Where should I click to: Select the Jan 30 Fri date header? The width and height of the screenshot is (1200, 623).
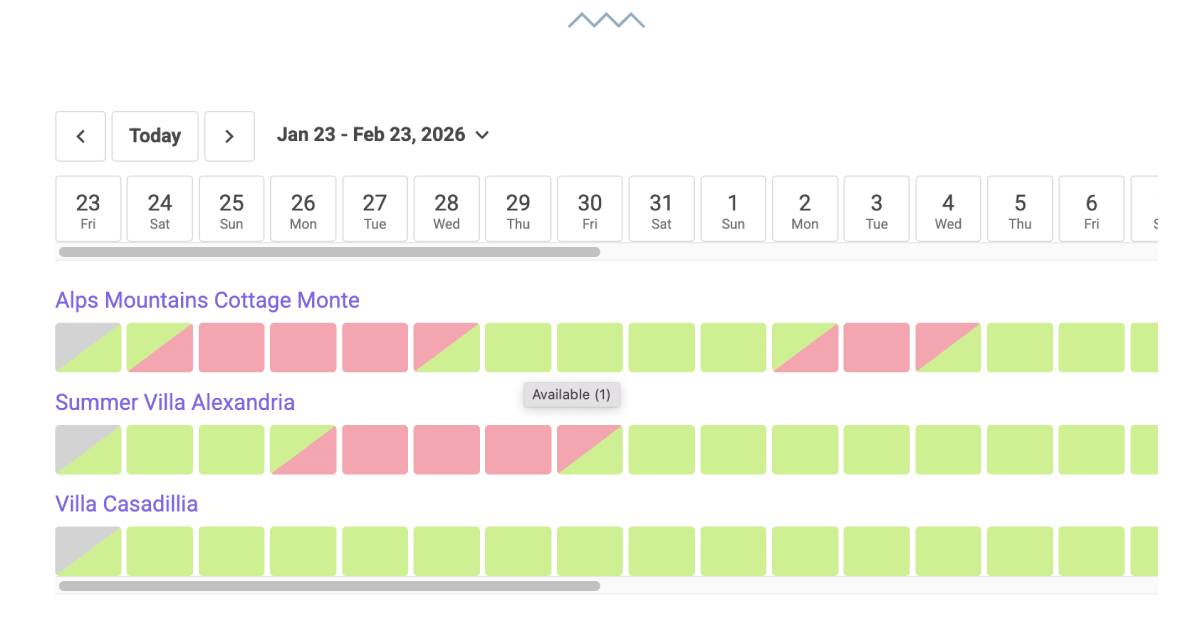[590, 208]
